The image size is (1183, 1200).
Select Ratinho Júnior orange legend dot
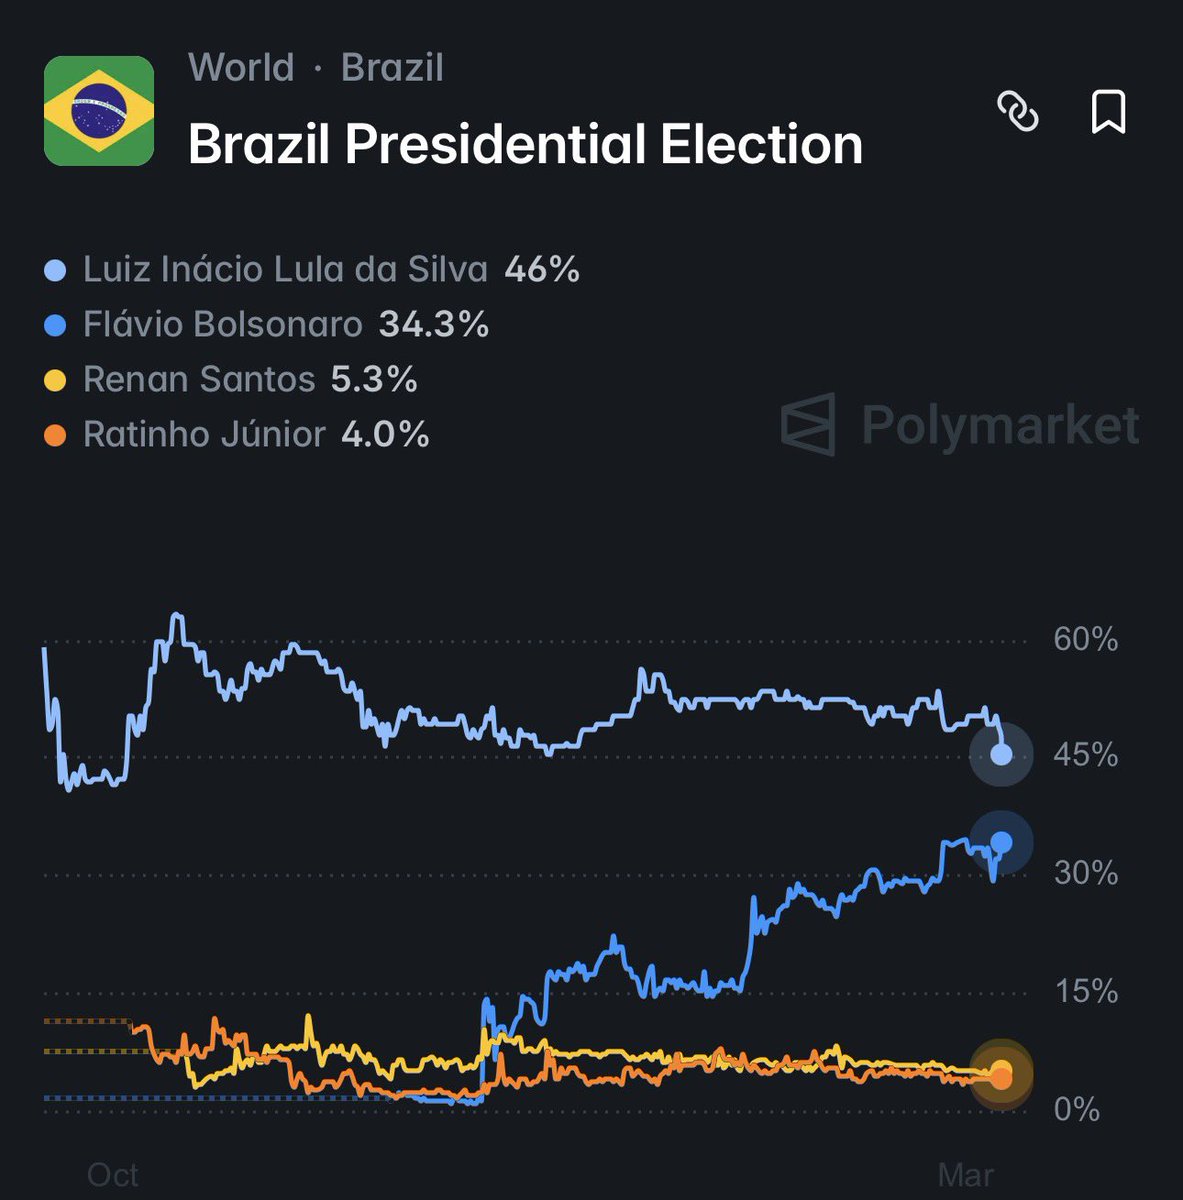pos(56,435)
